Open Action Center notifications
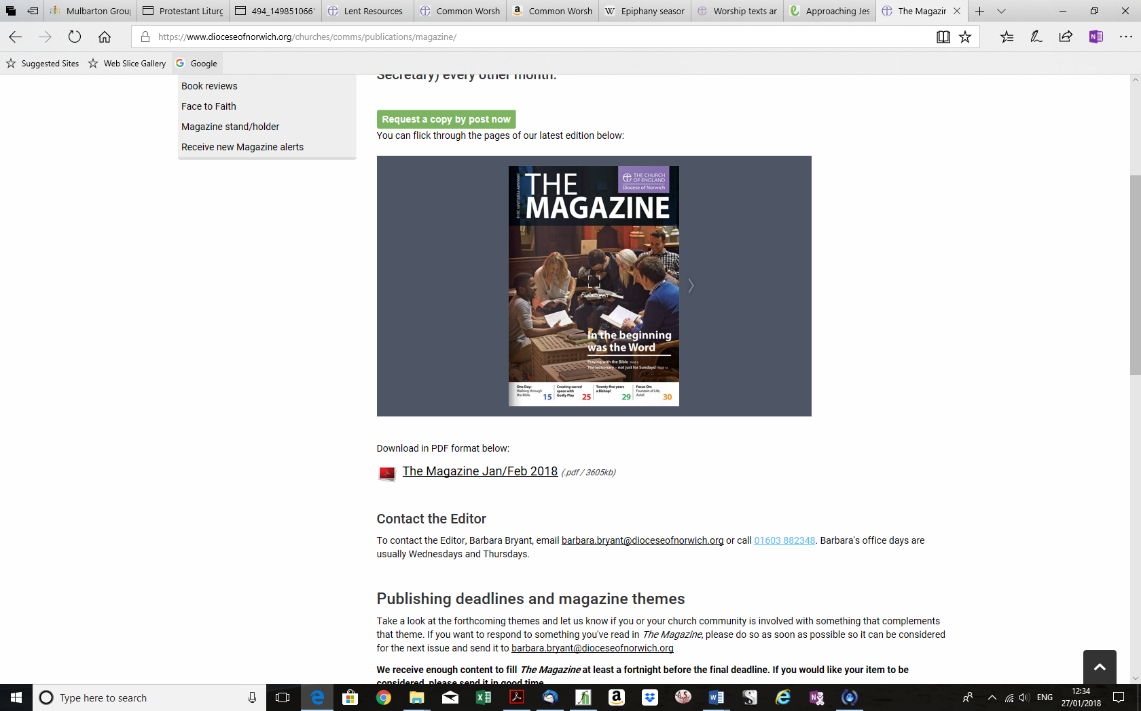This screenshot has width=1141, height=711. (1119, 698)
